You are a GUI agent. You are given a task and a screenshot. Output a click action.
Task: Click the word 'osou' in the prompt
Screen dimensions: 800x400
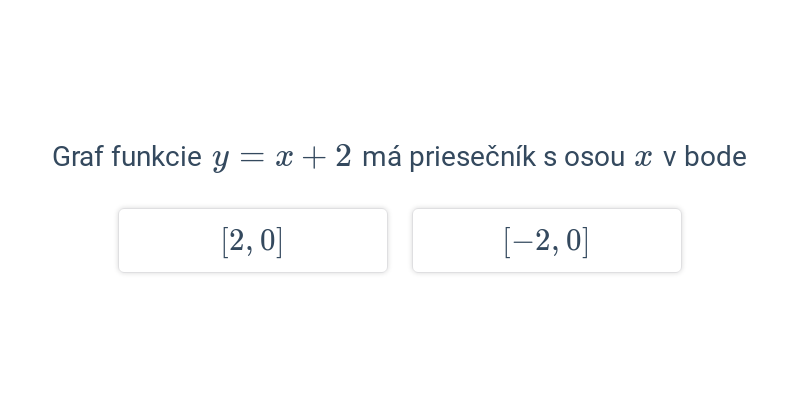[594, 158]
